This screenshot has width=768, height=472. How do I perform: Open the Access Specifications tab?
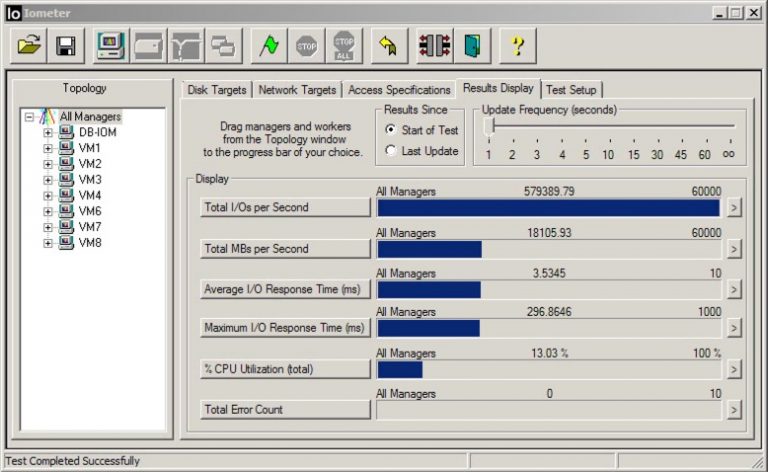click(x=399, y=90)
